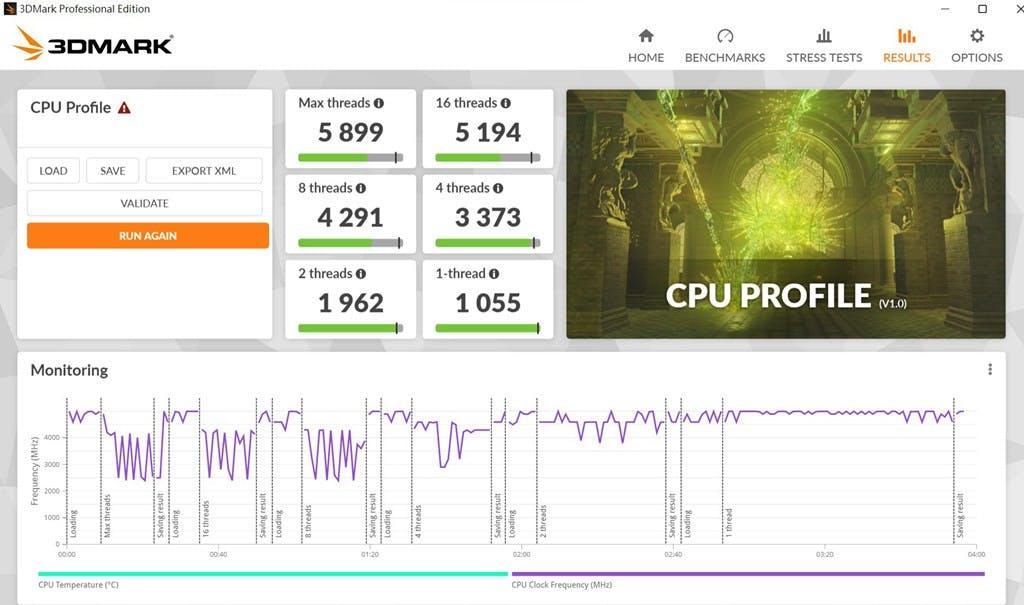This screenshot has width=1024, height=605.
Task: Open the Home tab
Action: [646, 46]
